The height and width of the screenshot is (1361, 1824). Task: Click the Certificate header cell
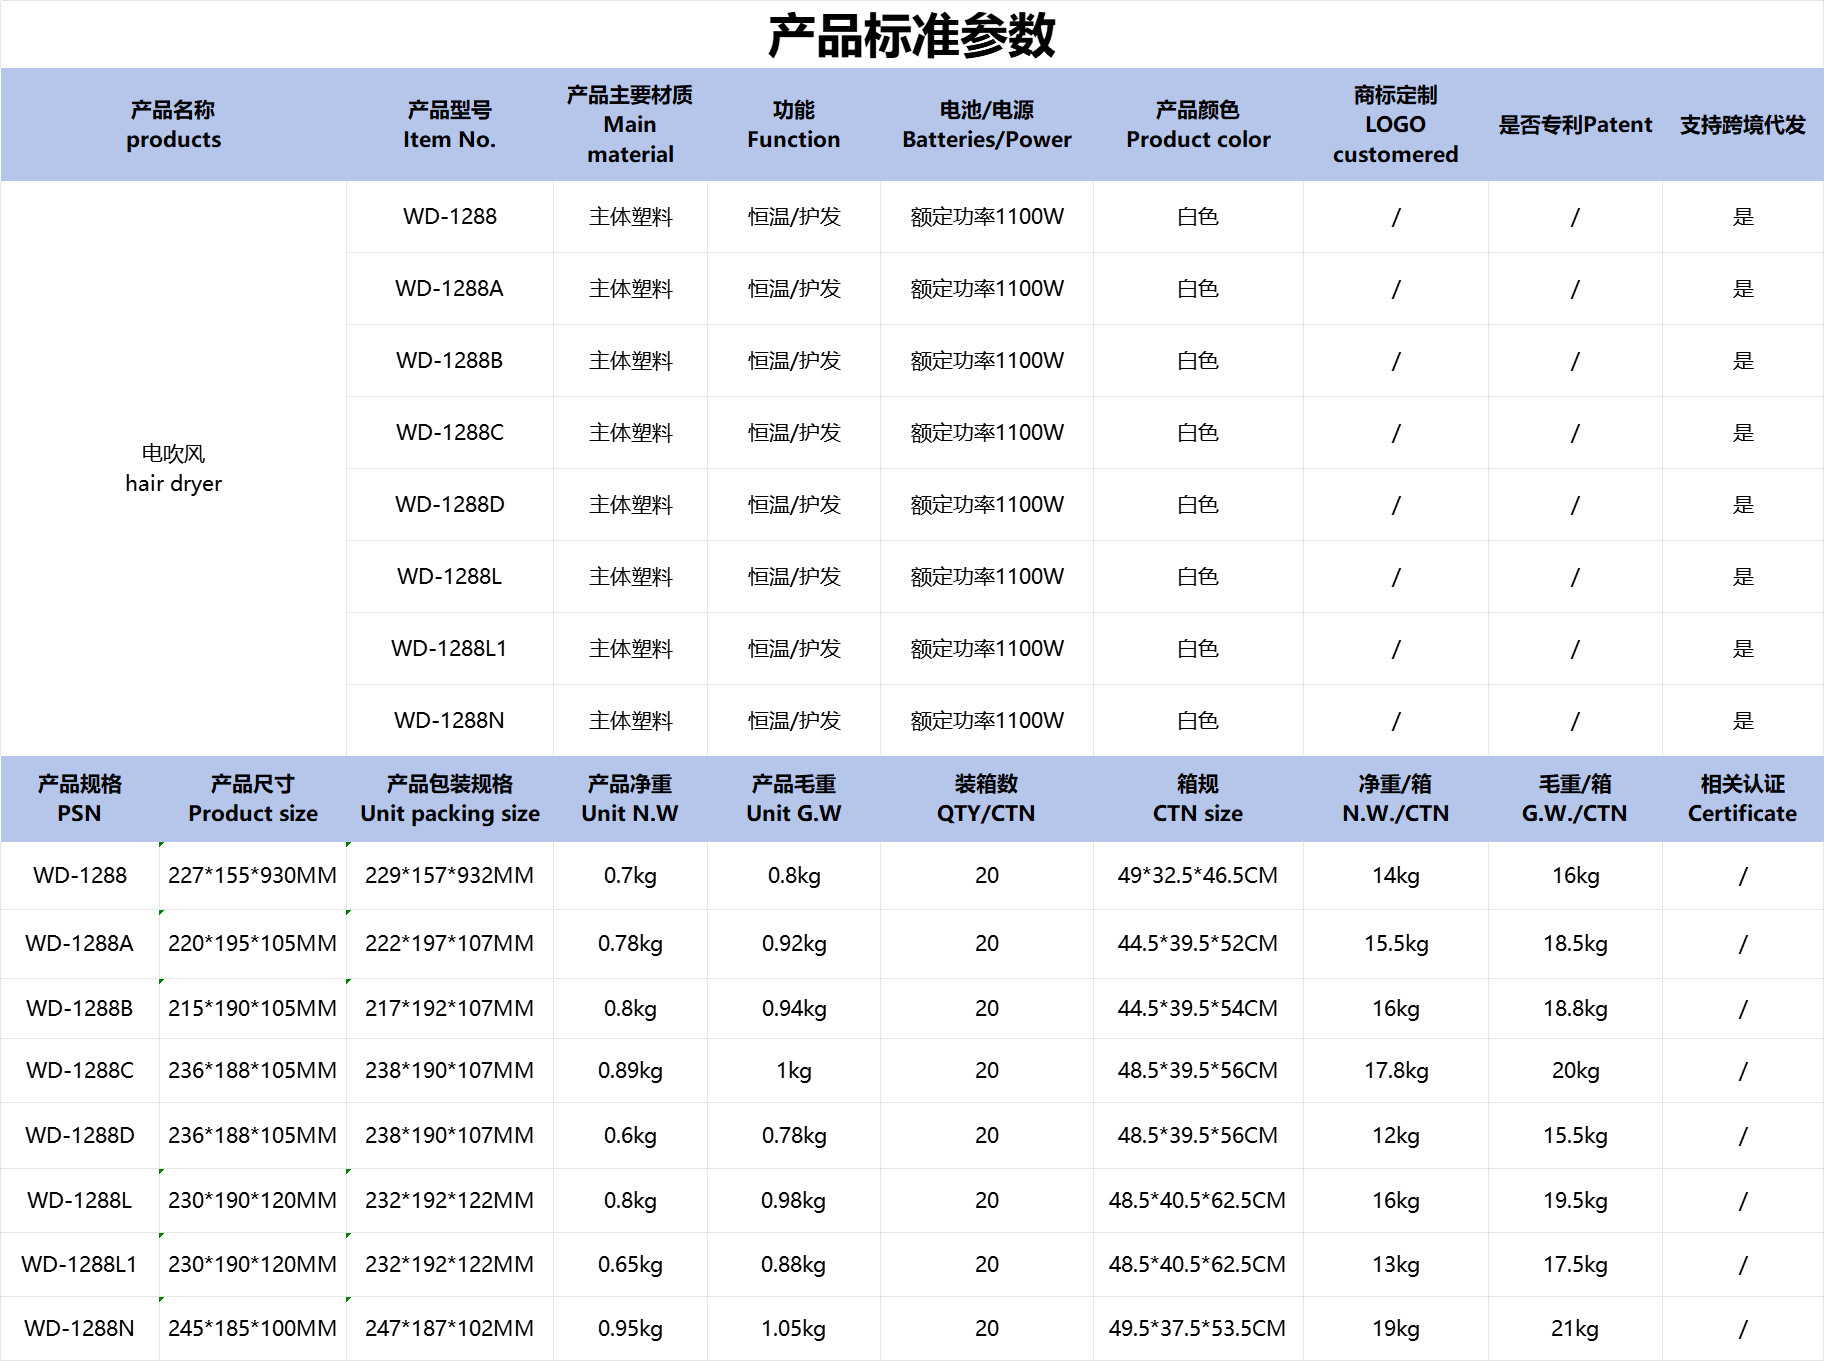click(1743, 799)
